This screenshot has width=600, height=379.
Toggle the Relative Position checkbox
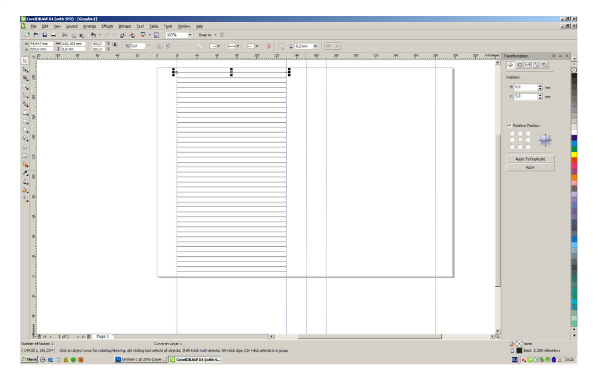pos(509,125)
